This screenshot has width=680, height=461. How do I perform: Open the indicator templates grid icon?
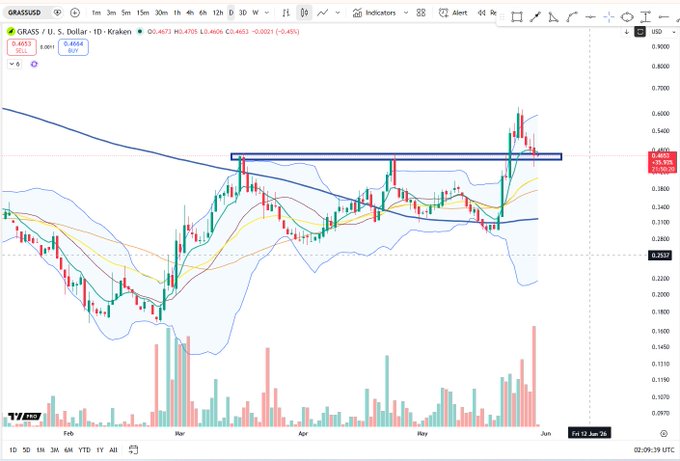pyautogui.click(x=421, y=13)
